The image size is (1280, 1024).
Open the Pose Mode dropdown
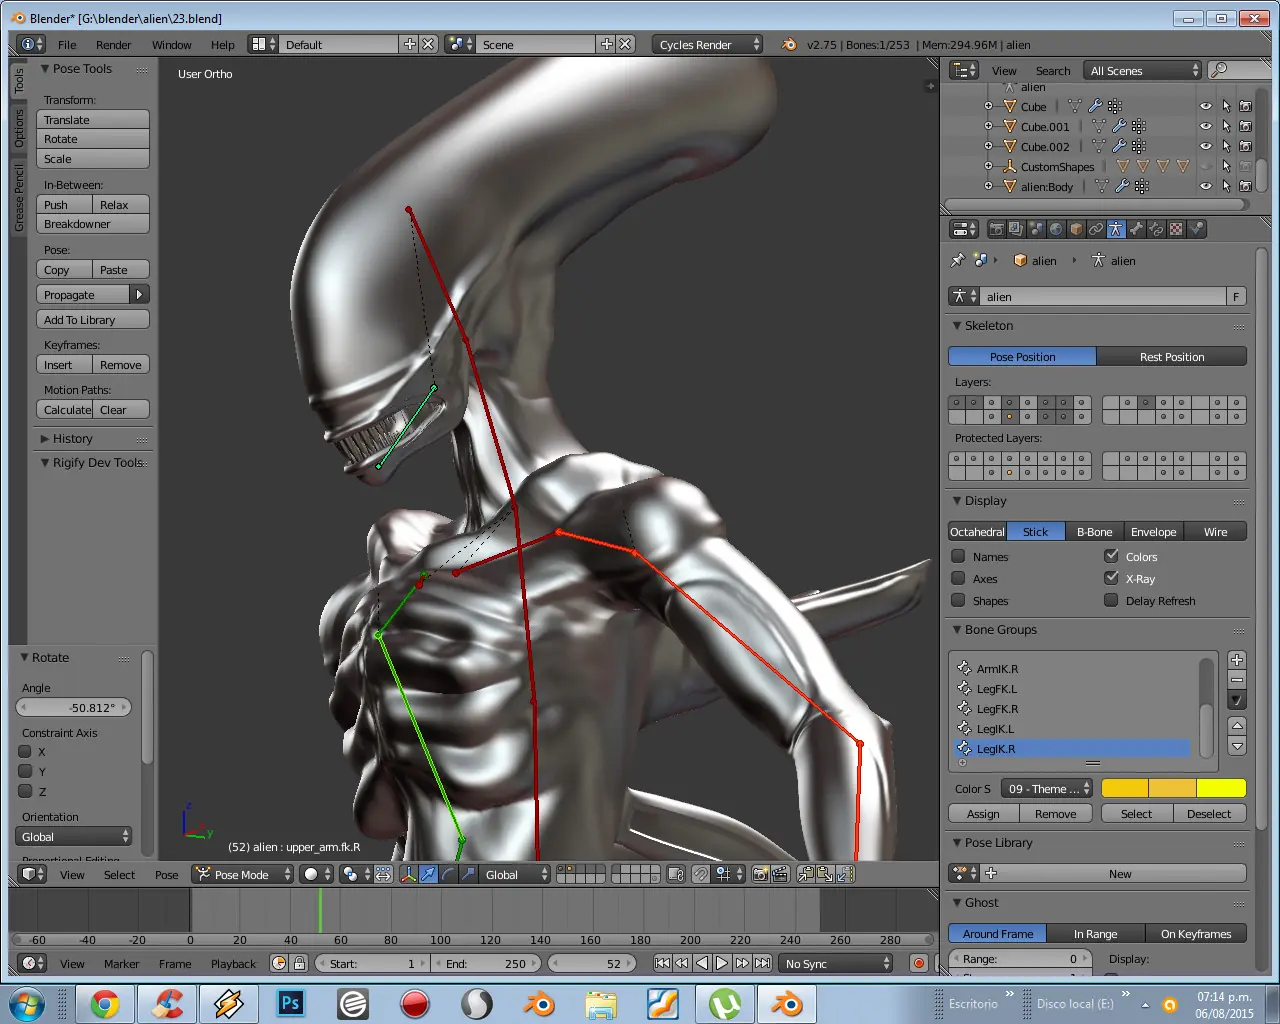pyautogui.click(x=243, y=874)
